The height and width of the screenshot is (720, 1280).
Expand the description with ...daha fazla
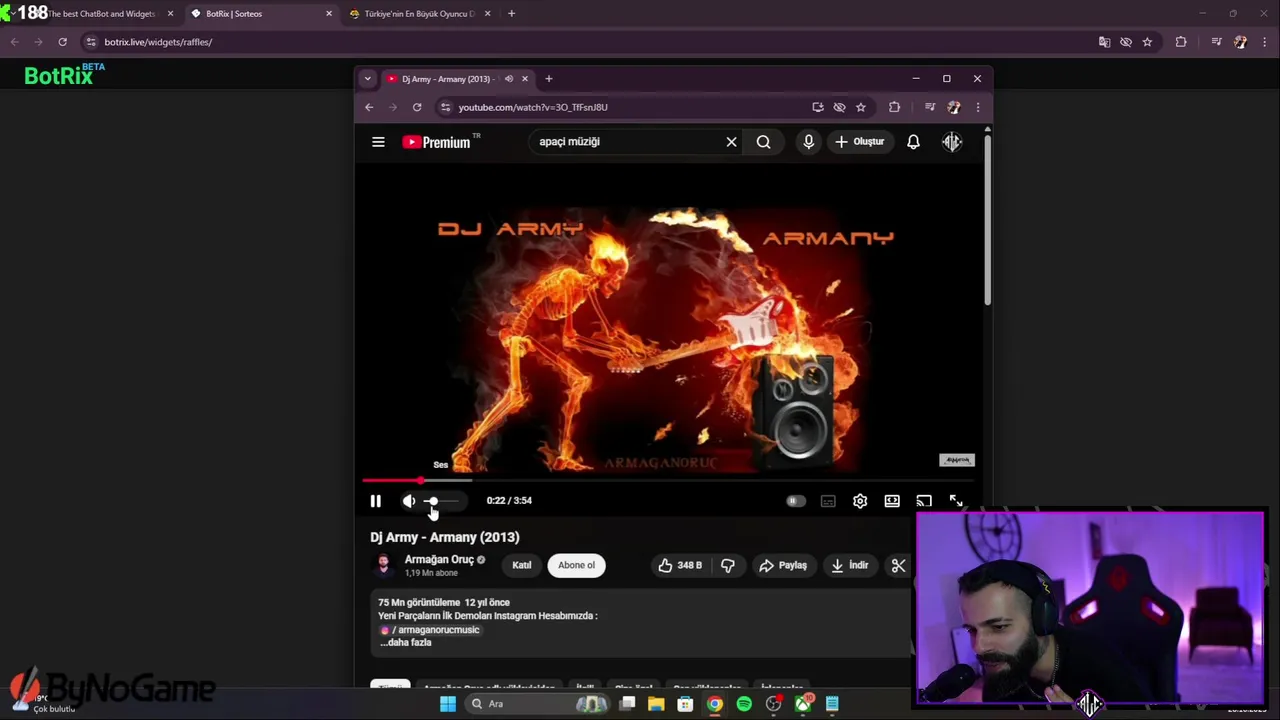point(406,643)
